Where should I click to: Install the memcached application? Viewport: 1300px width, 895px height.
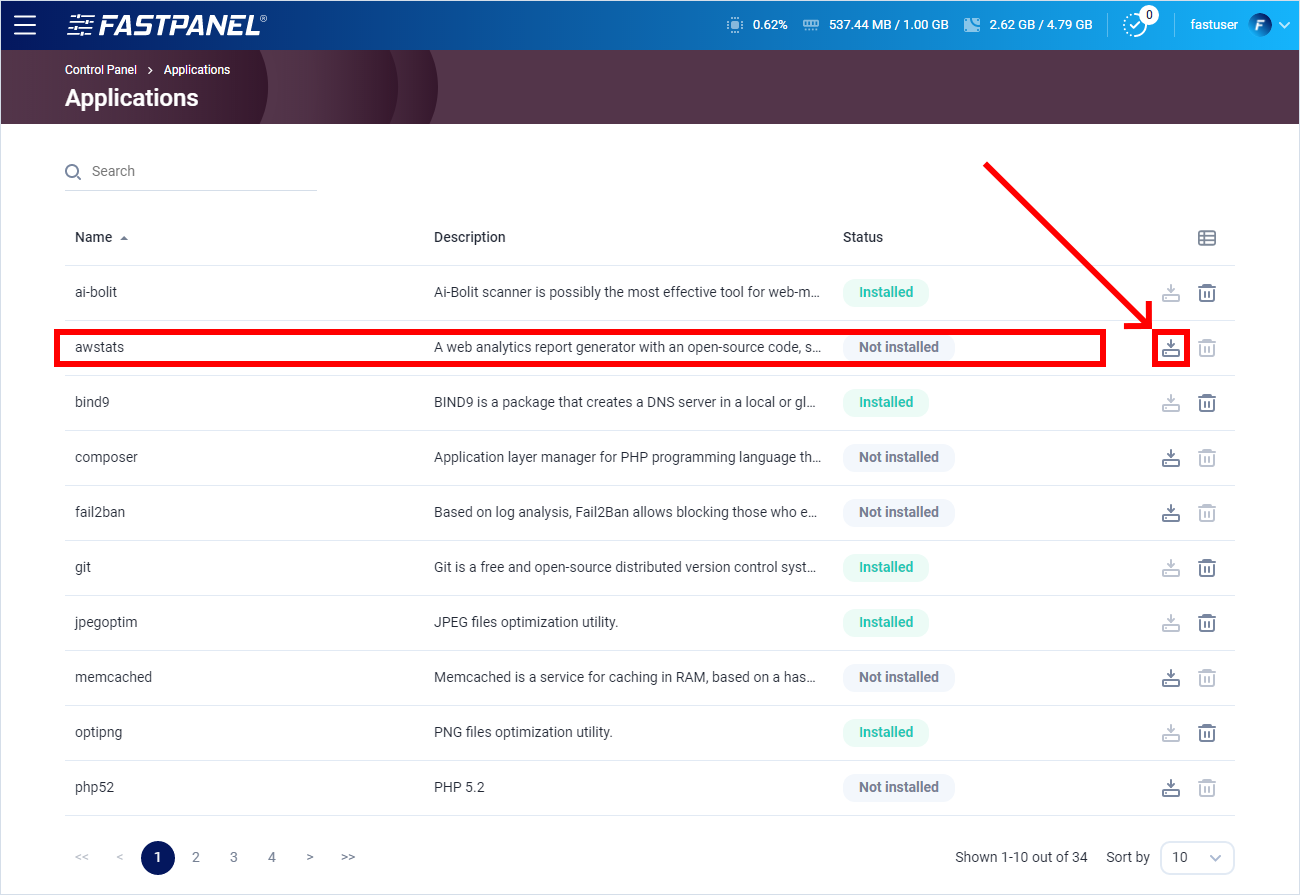pyautogui.click(x=1171, y=678)
